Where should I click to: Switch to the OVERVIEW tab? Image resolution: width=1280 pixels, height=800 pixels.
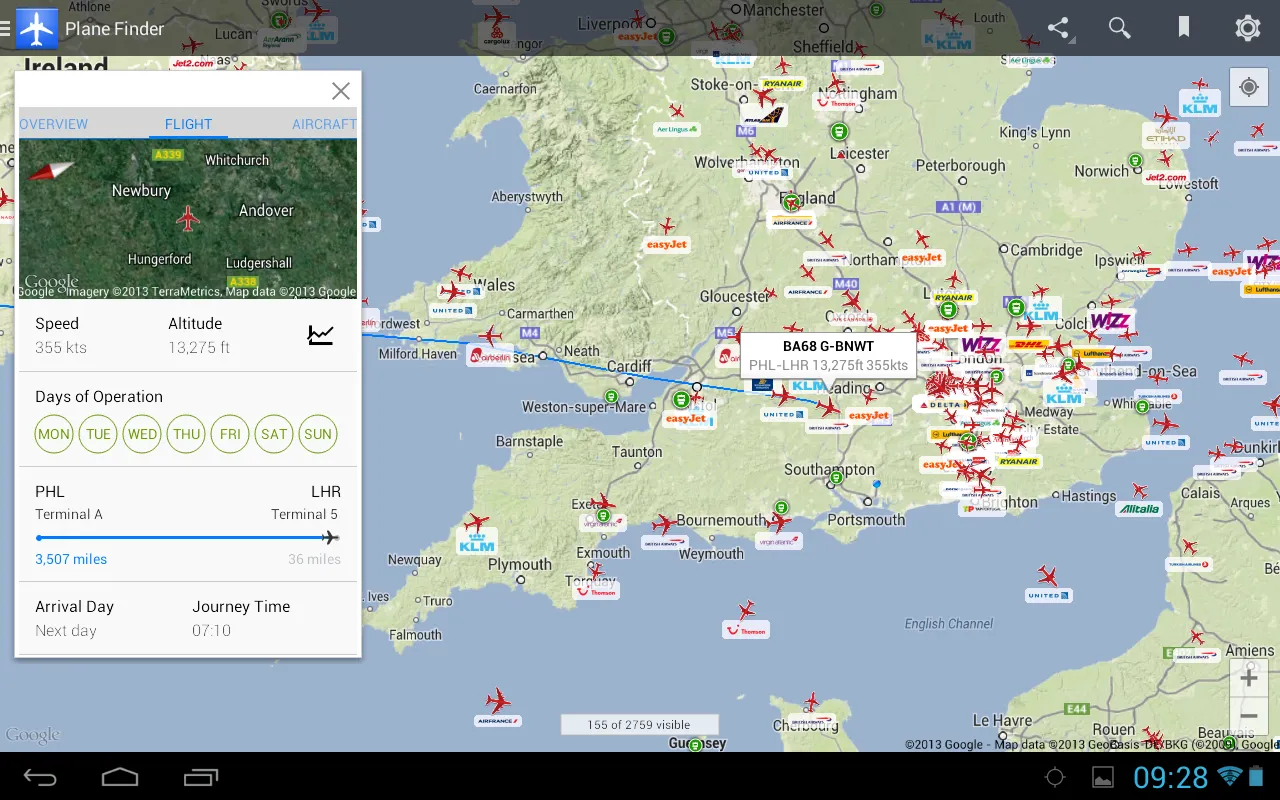pos(54,124)
